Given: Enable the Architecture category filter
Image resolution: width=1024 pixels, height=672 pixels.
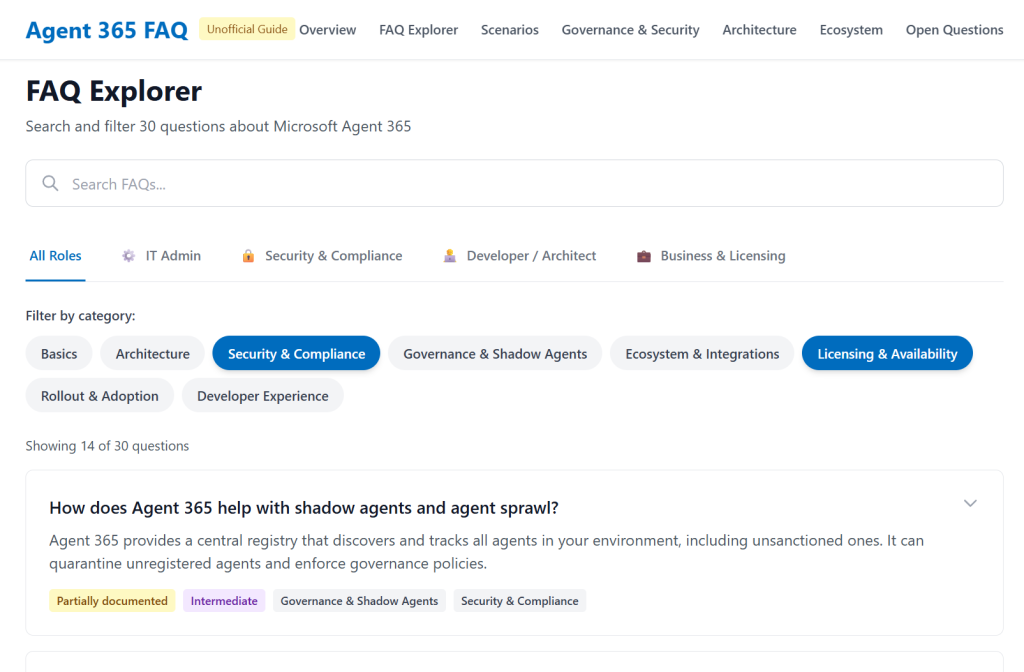Looking at the screenshot, I should [x=152, y=354].
